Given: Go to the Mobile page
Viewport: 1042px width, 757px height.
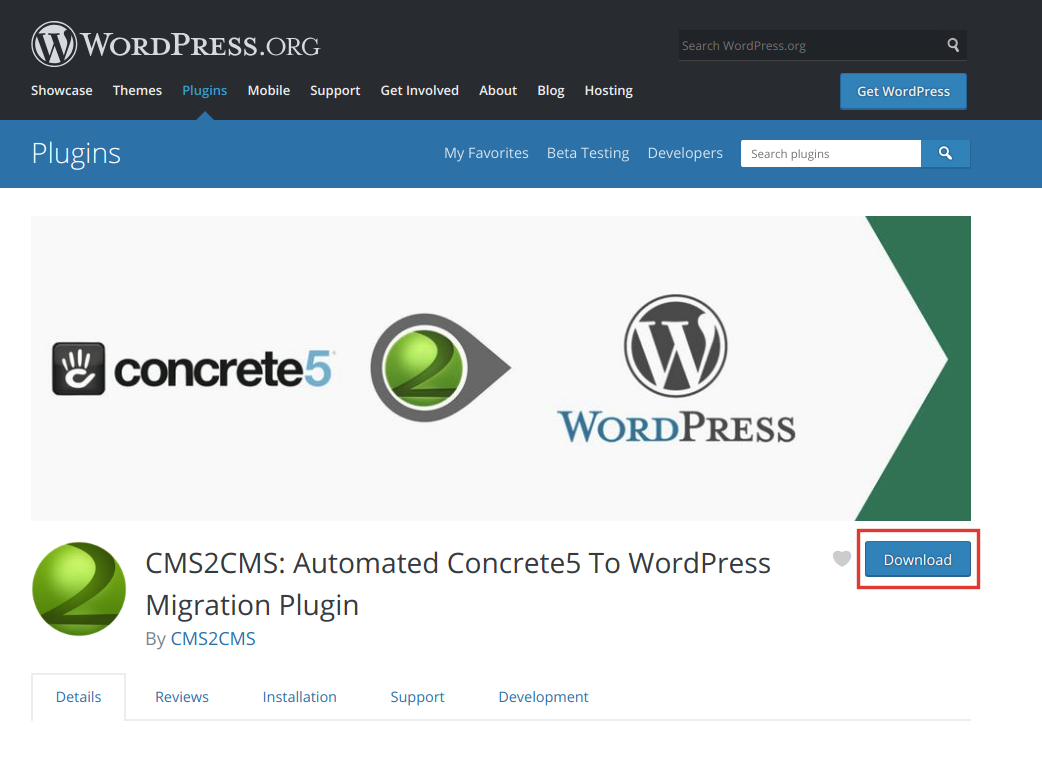Looking at the screenshot, I should click(268, 90).
